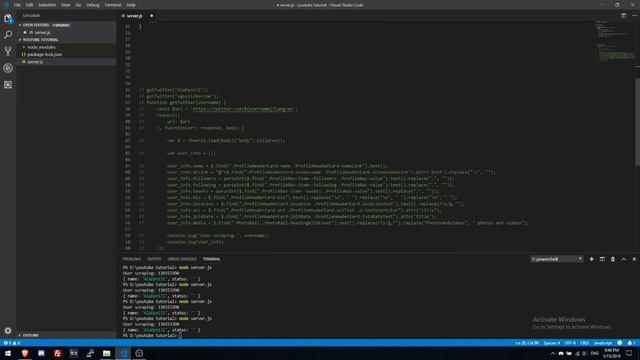640x360 pixels.
Task: Switch to the Problems panel tab
Action: point(131,259)
